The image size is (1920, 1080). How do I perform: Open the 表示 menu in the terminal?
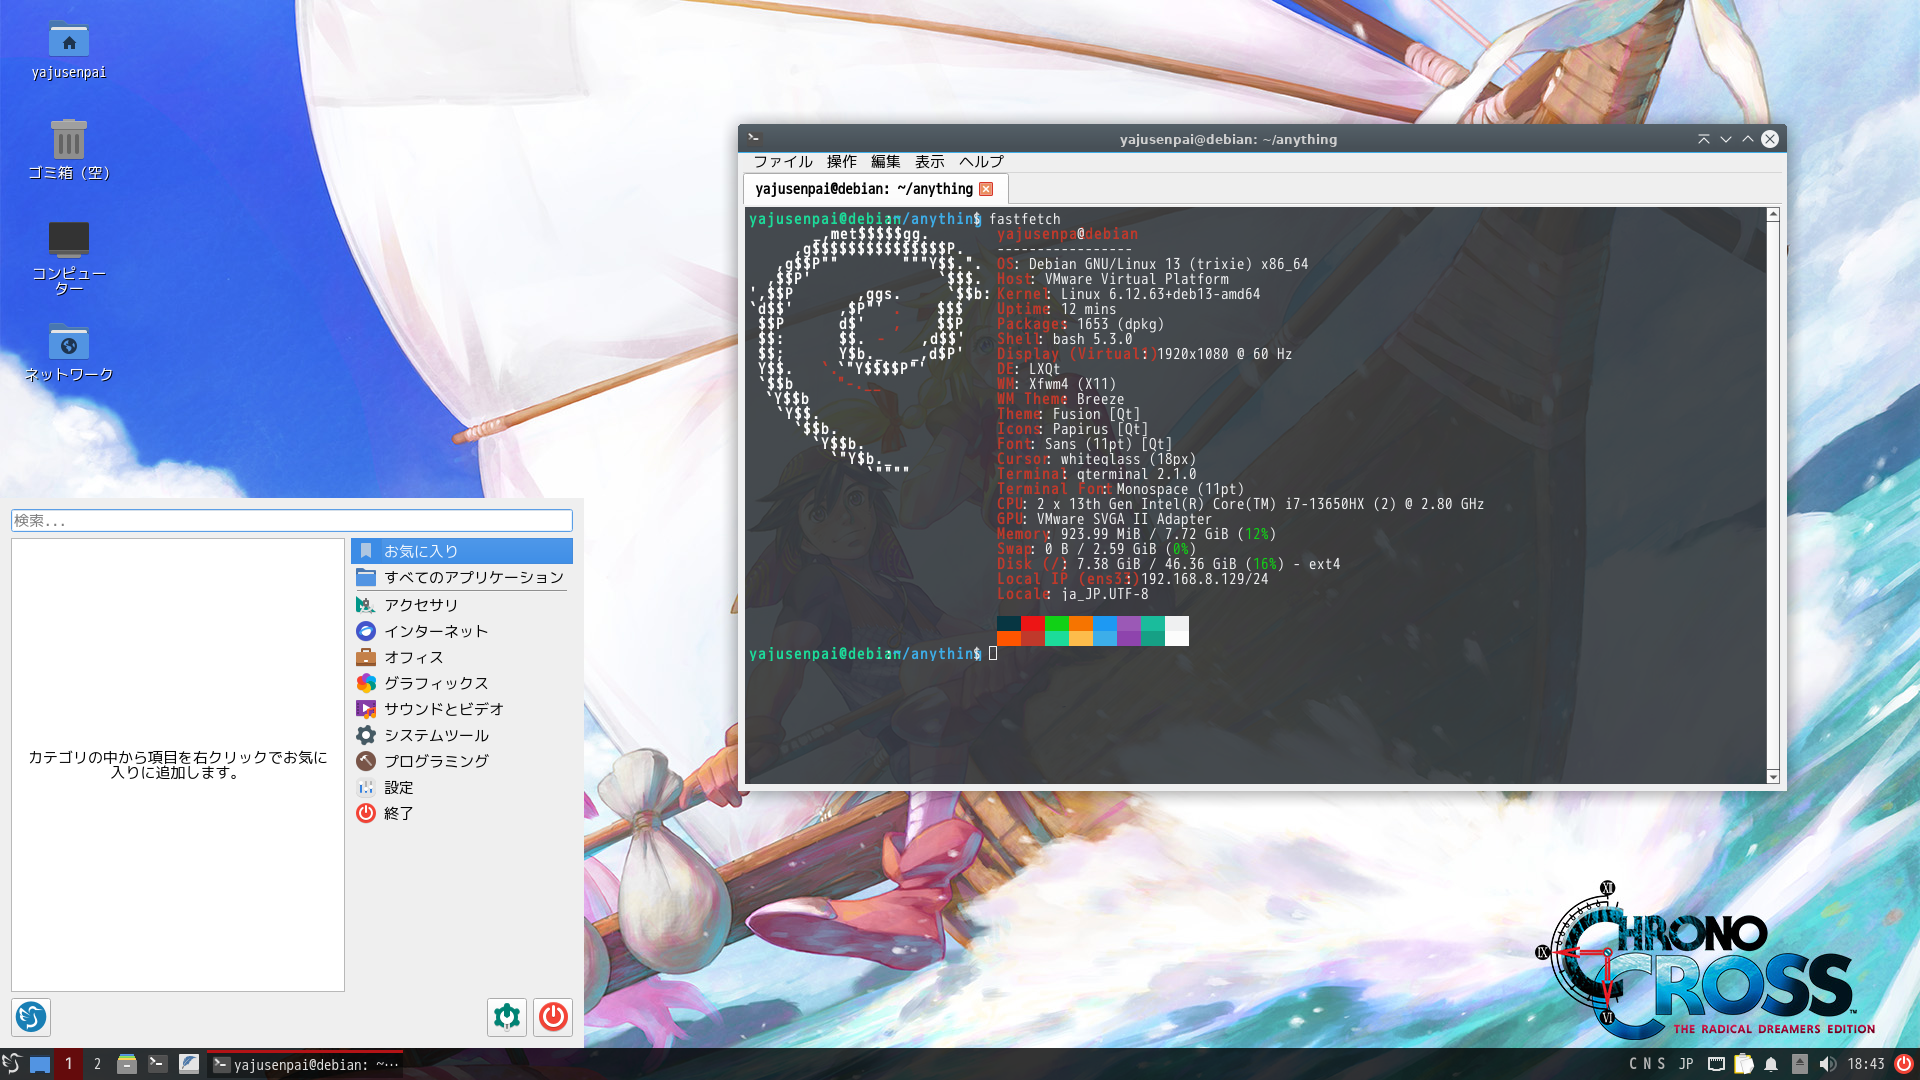929,162
